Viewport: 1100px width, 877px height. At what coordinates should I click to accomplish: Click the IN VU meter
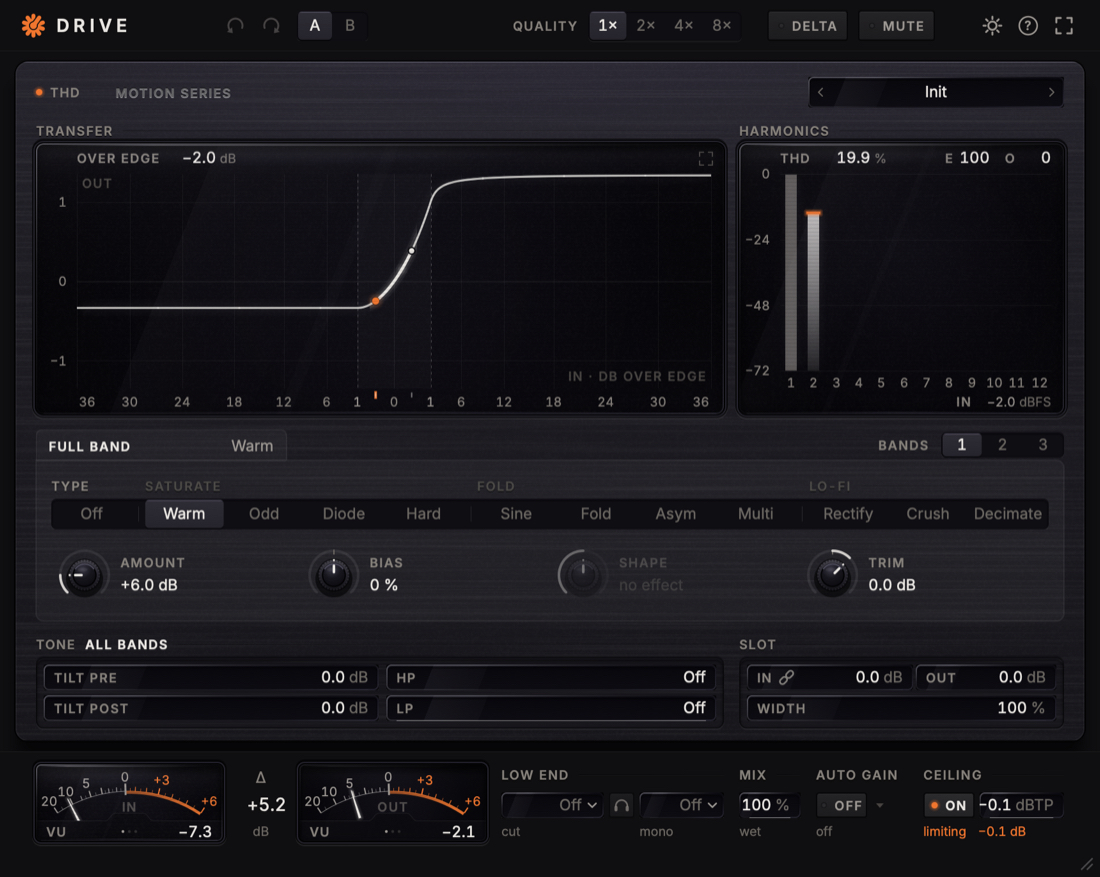click(x=130, y=803)
